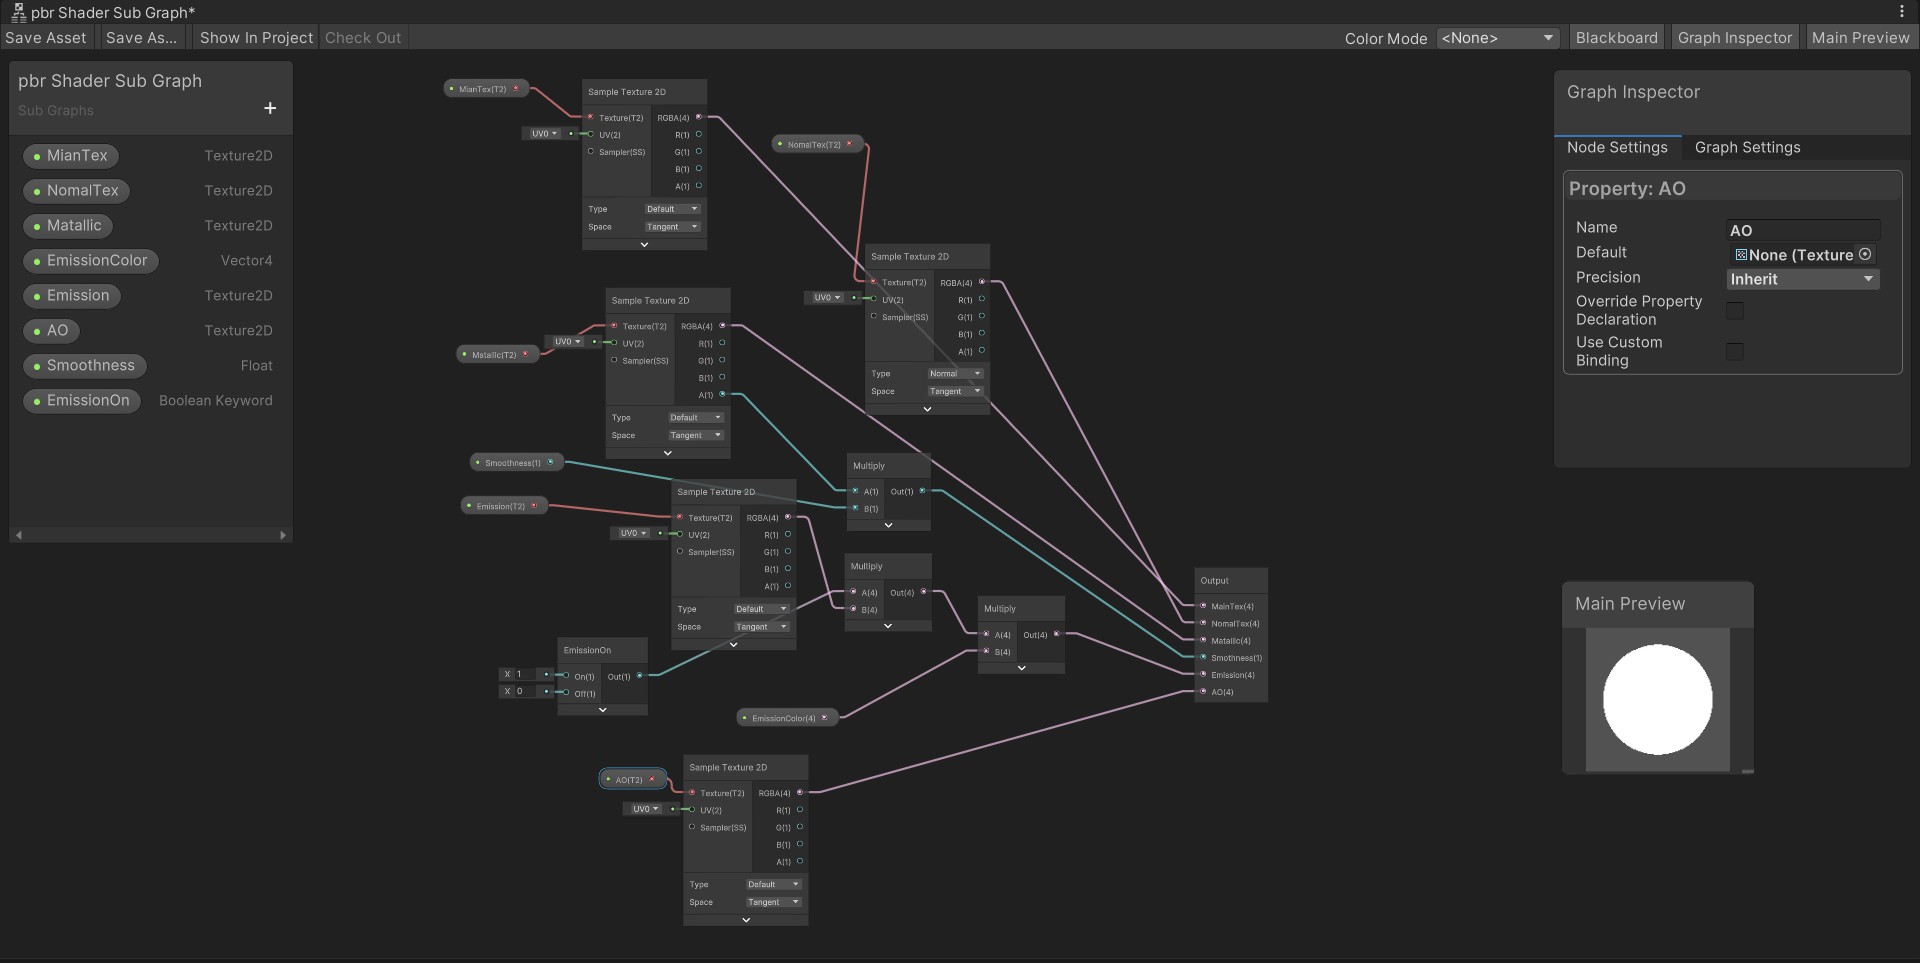Screen dimensions: 1920x963
Task: Click the Out(1) port of EmissionOn node
Action: point(640,676)
